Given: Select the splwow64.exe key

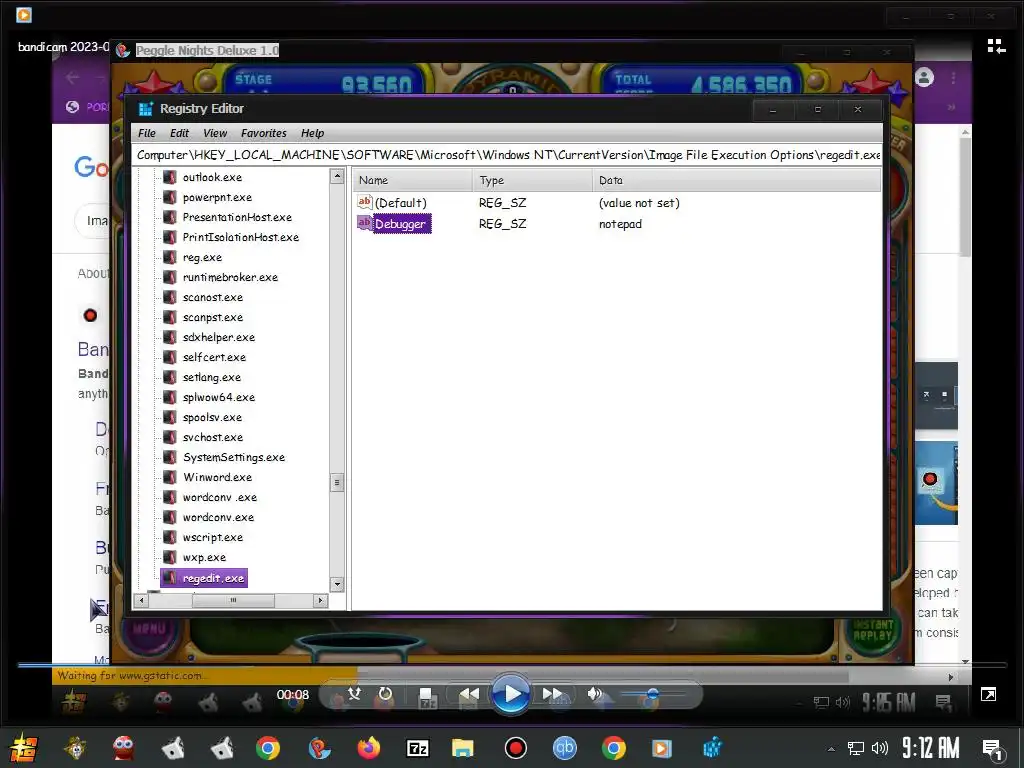Looking at the screenshot, I should pyautogui.click(x=218, y=397).
